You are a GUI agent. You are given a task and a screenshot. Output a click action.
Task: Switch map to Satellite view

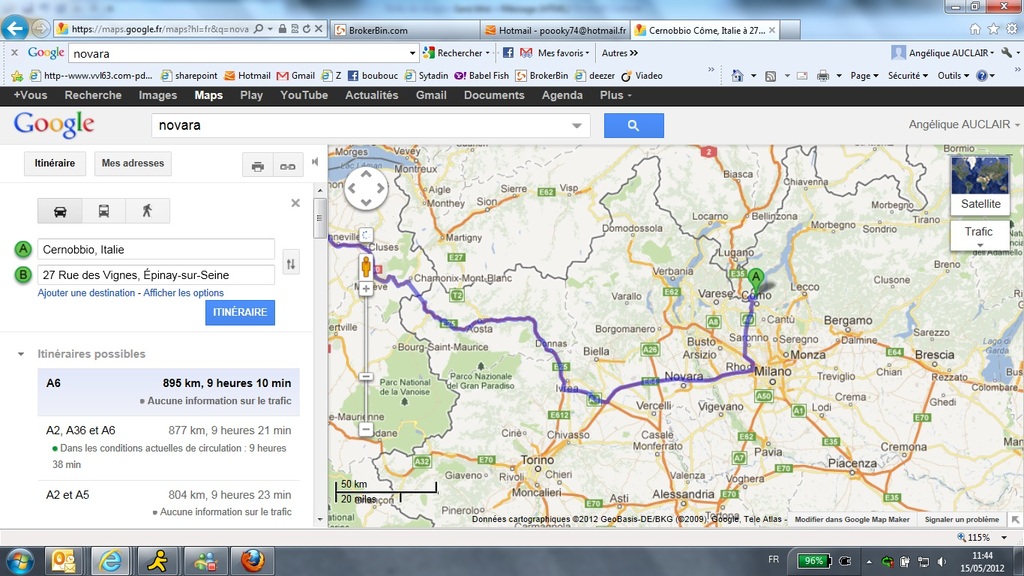tap(980, 203)
